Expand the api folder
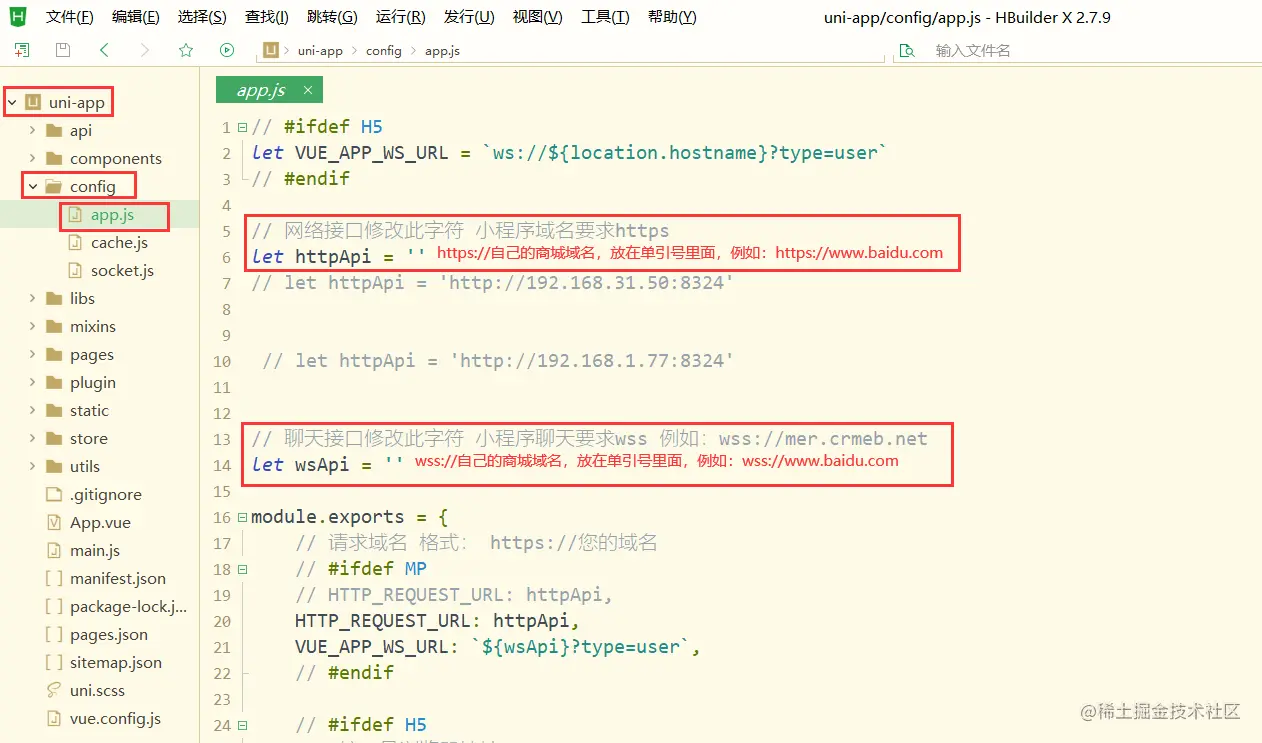This screenshot has width=1262, height=743. [x=33, y=130]
